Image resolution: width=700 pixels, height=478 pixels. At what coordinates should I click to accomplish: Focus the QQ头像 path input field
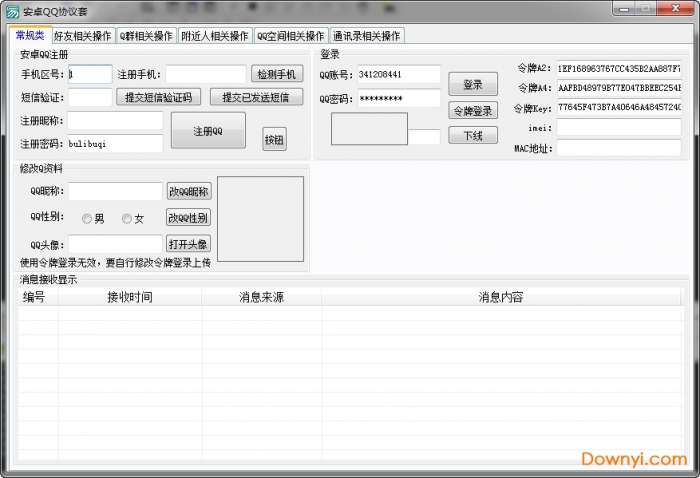tap(115, 244)
